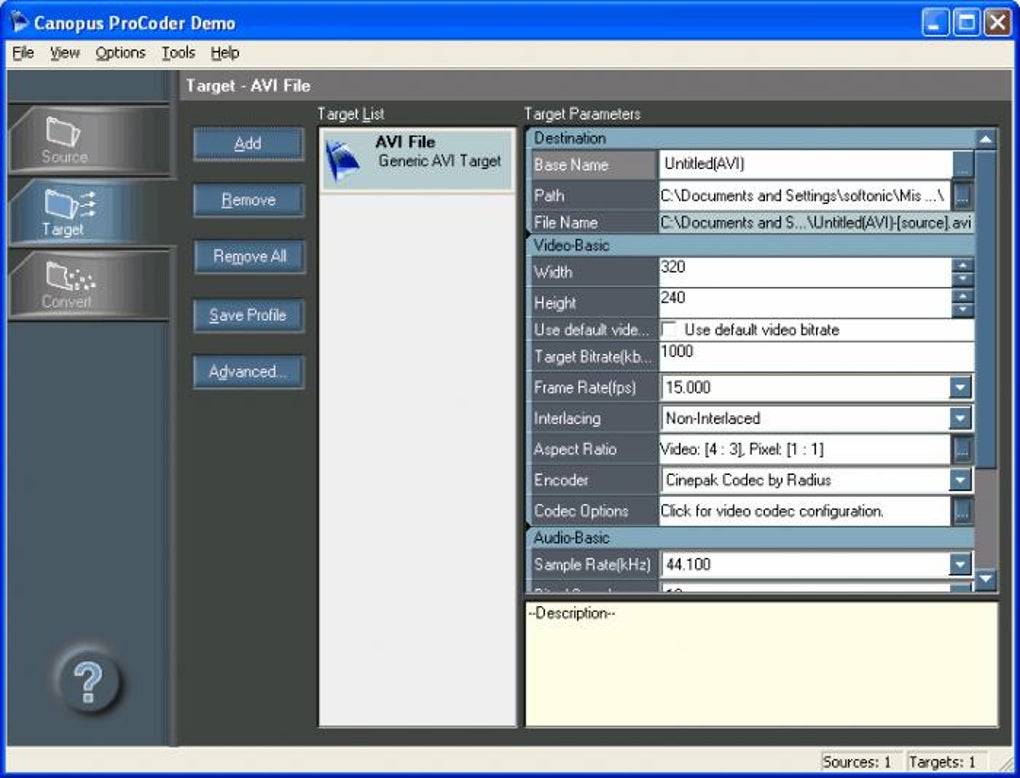Toggle Use default video bitrate checkbox

668,329
